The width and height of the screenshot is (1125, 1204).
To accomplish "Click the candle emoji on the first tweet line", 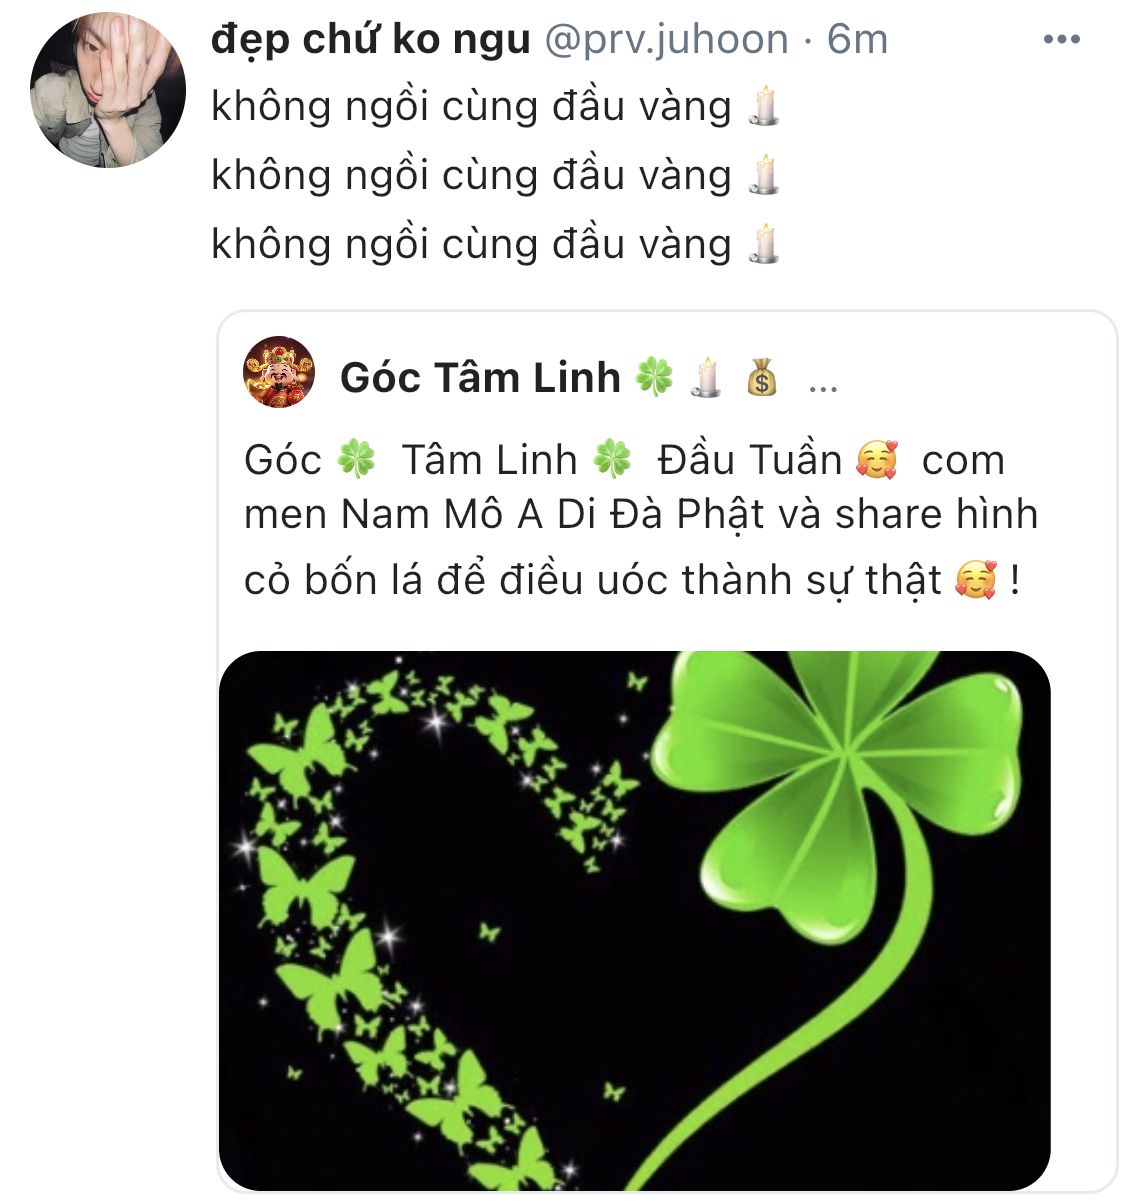I will [x=764, y=106].
